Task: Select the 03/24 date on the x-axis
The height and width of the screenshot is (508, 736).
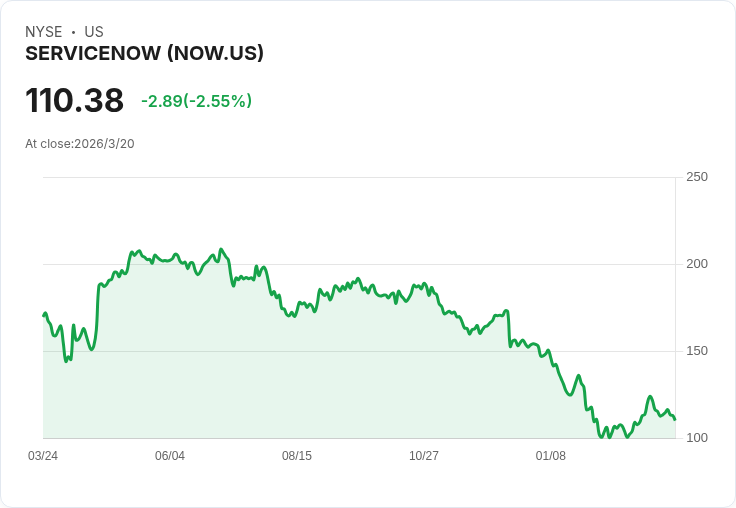Action: [43, 456]
